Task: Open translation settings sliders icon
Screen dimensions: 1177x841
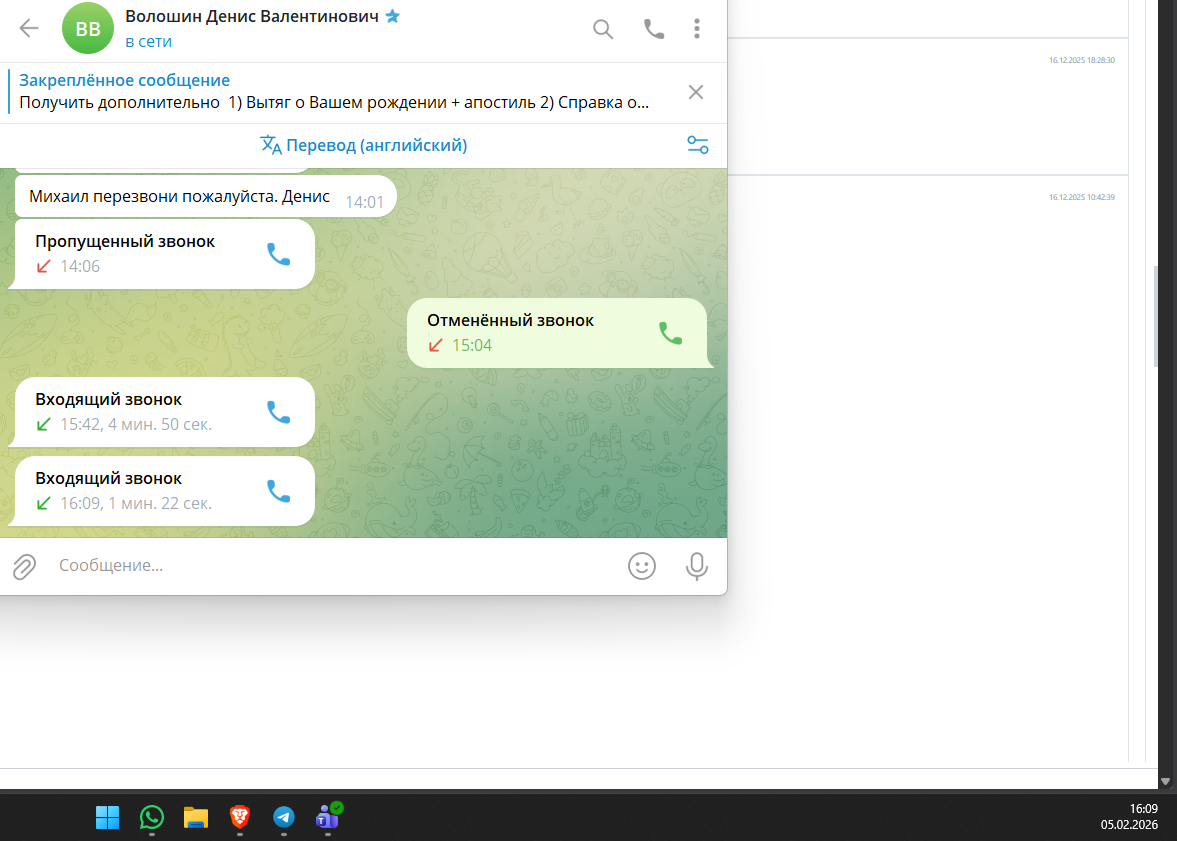Action: point(697,145)
